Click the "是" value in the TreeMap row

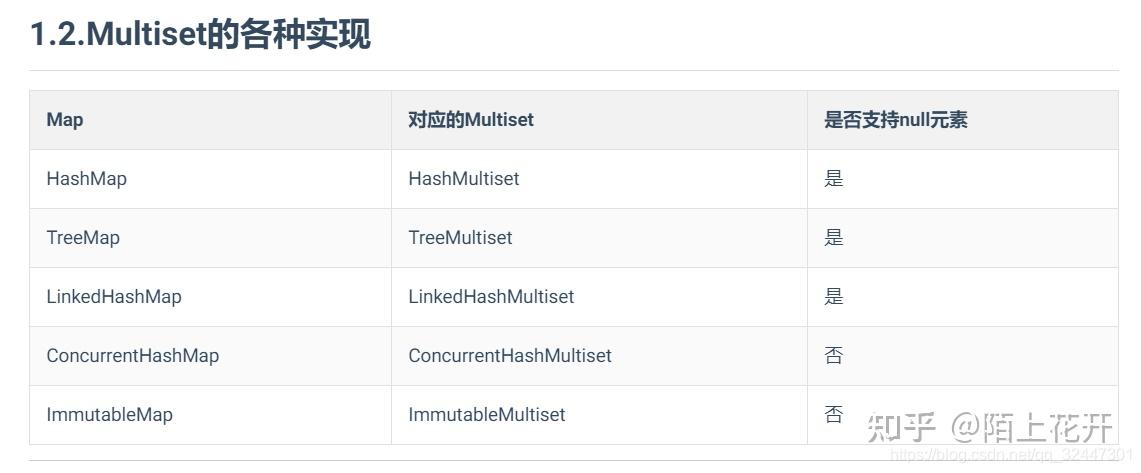[x=834, y=238]
